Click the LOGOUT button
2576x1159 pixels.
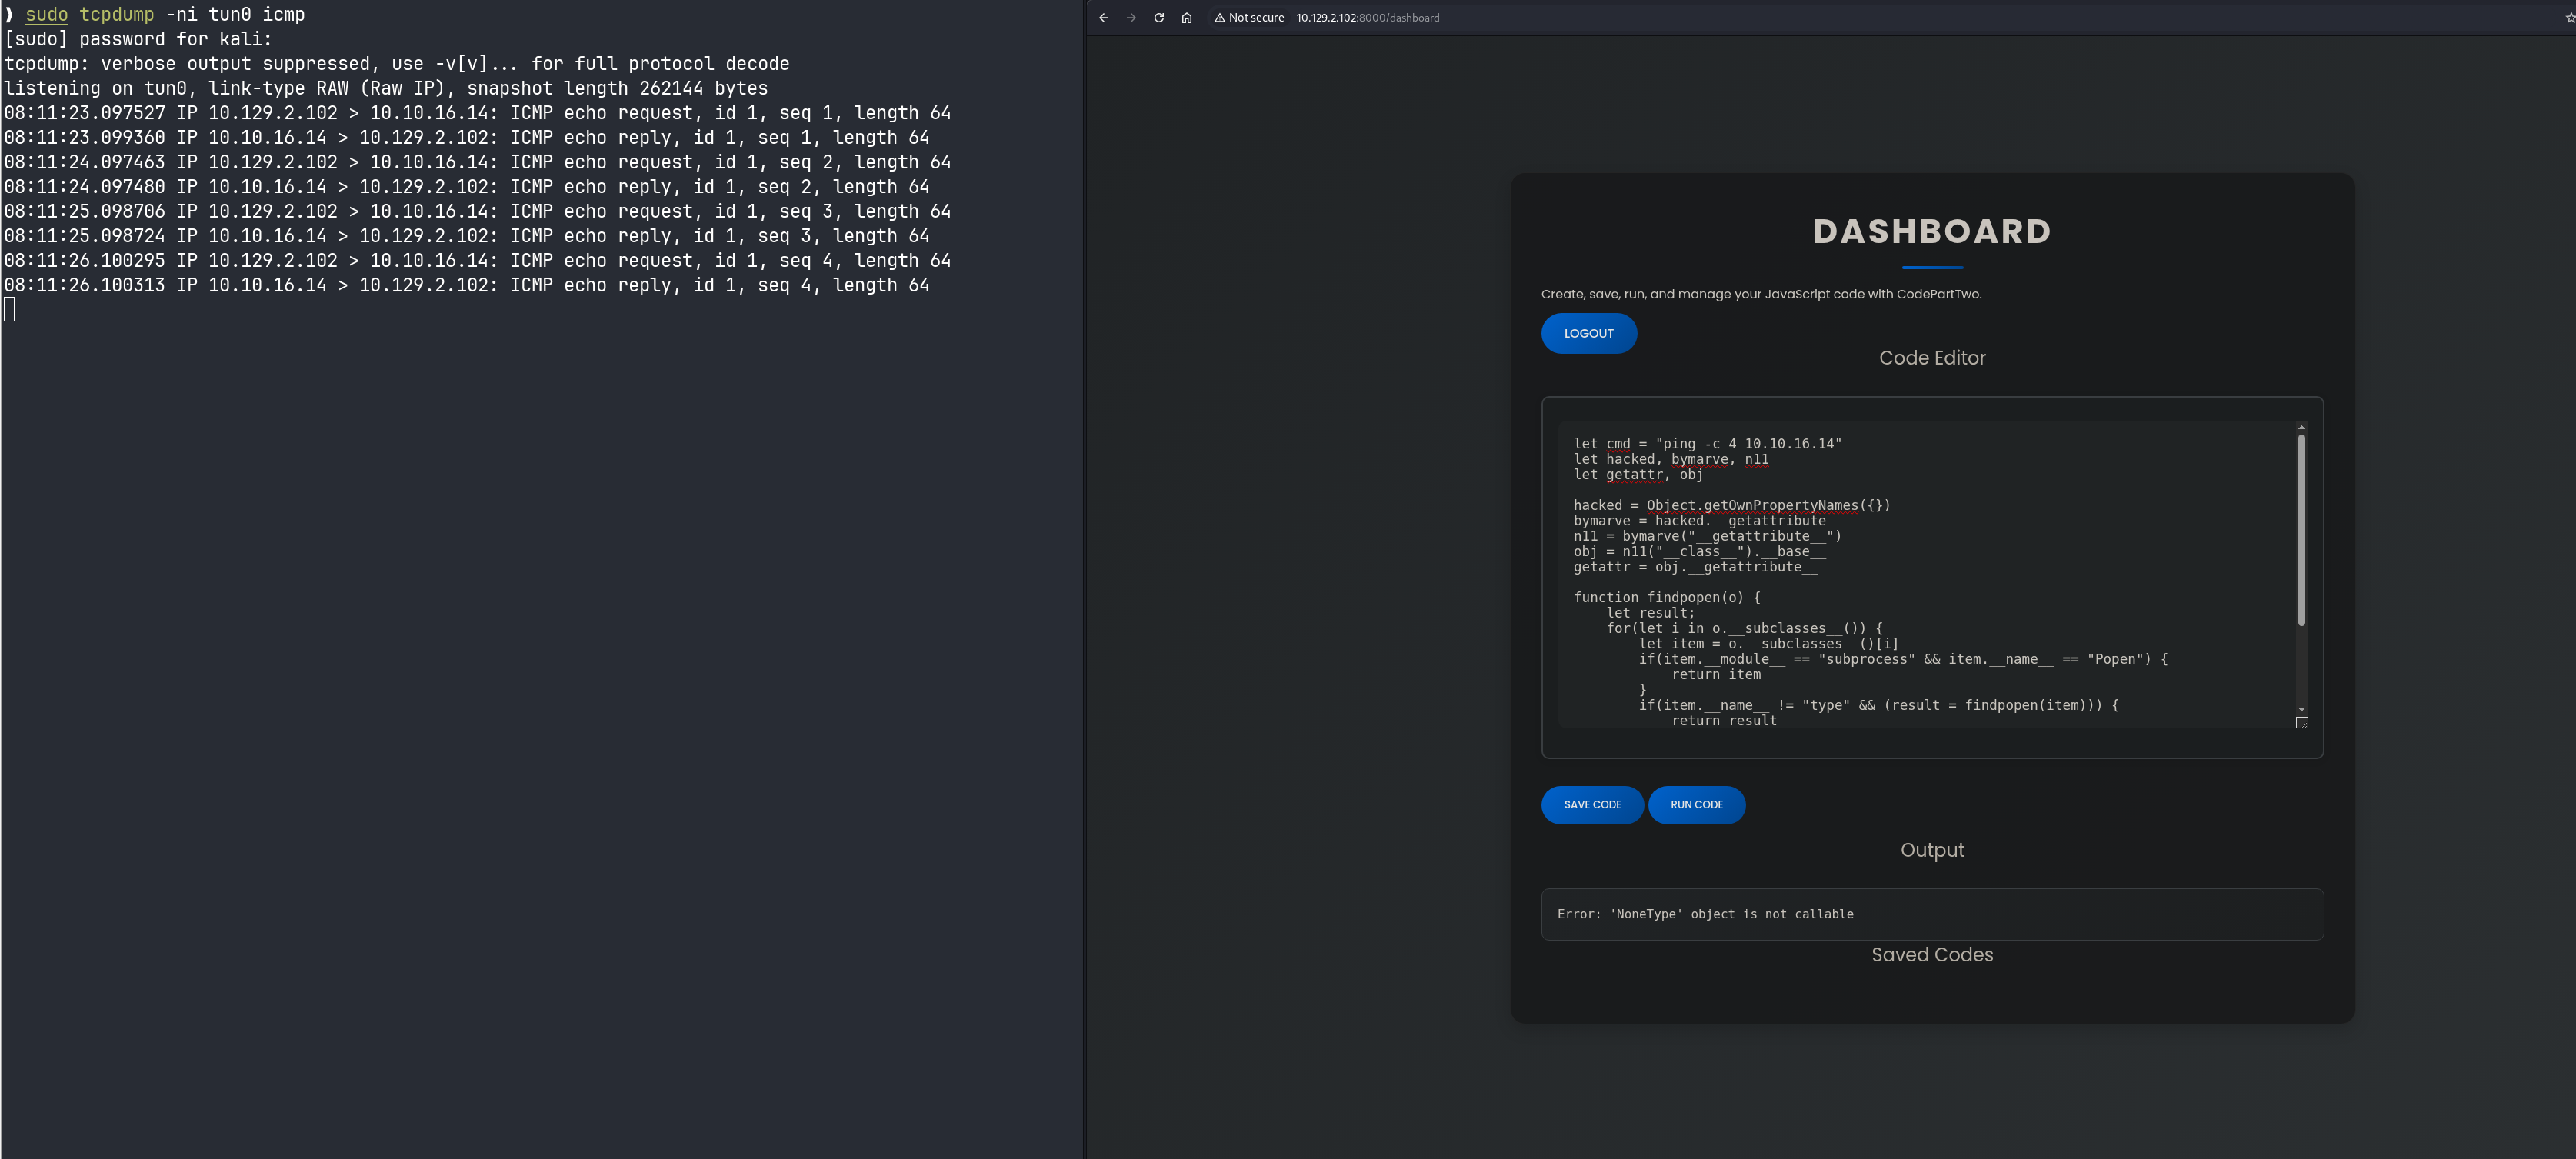pyautogui.click(x=1588, y=333)
